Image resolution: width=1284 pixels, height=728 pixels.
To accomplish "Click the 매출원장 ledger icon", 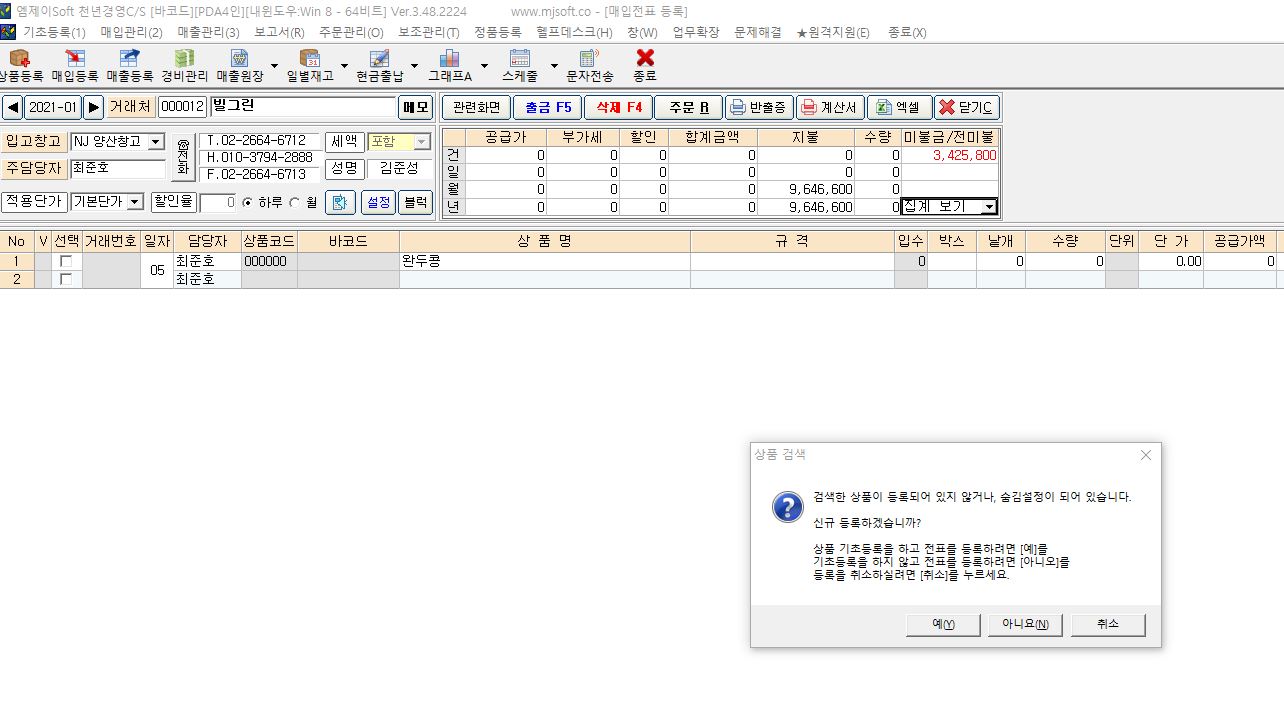I will point(240,65).
